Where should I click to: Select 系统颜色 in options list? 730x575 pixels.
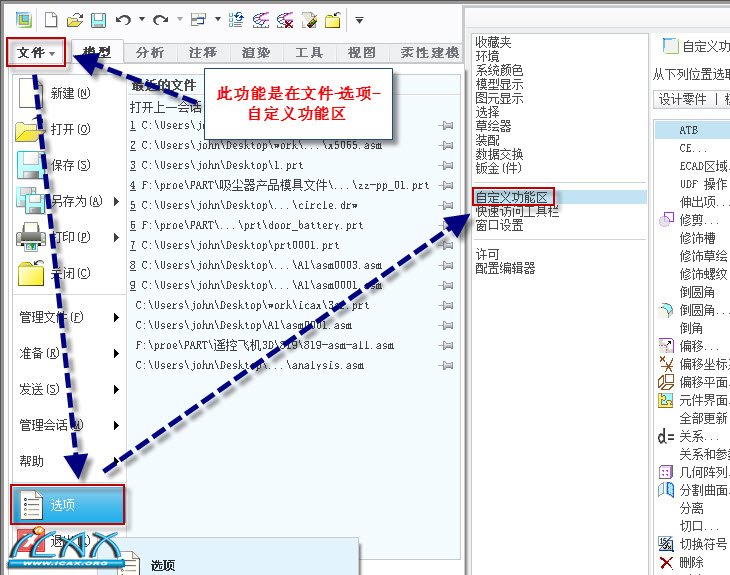tap(499, 70)
